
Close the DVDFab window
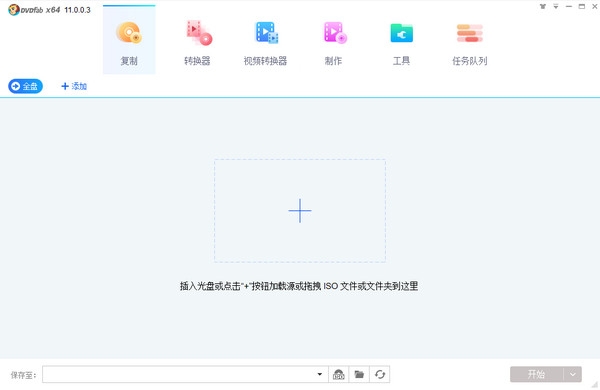click(x=595, y=7)
